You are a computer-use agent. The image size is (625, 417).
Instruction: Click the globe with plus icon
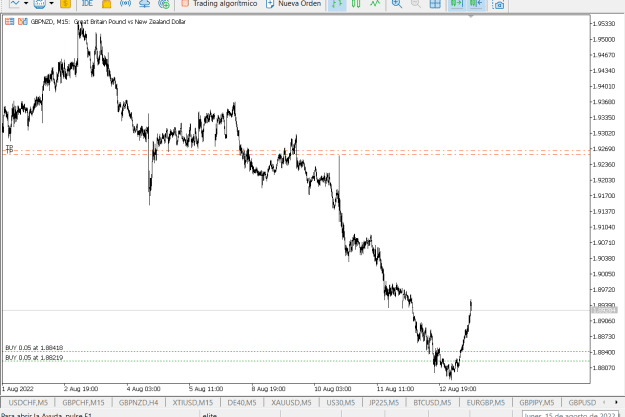164,4
